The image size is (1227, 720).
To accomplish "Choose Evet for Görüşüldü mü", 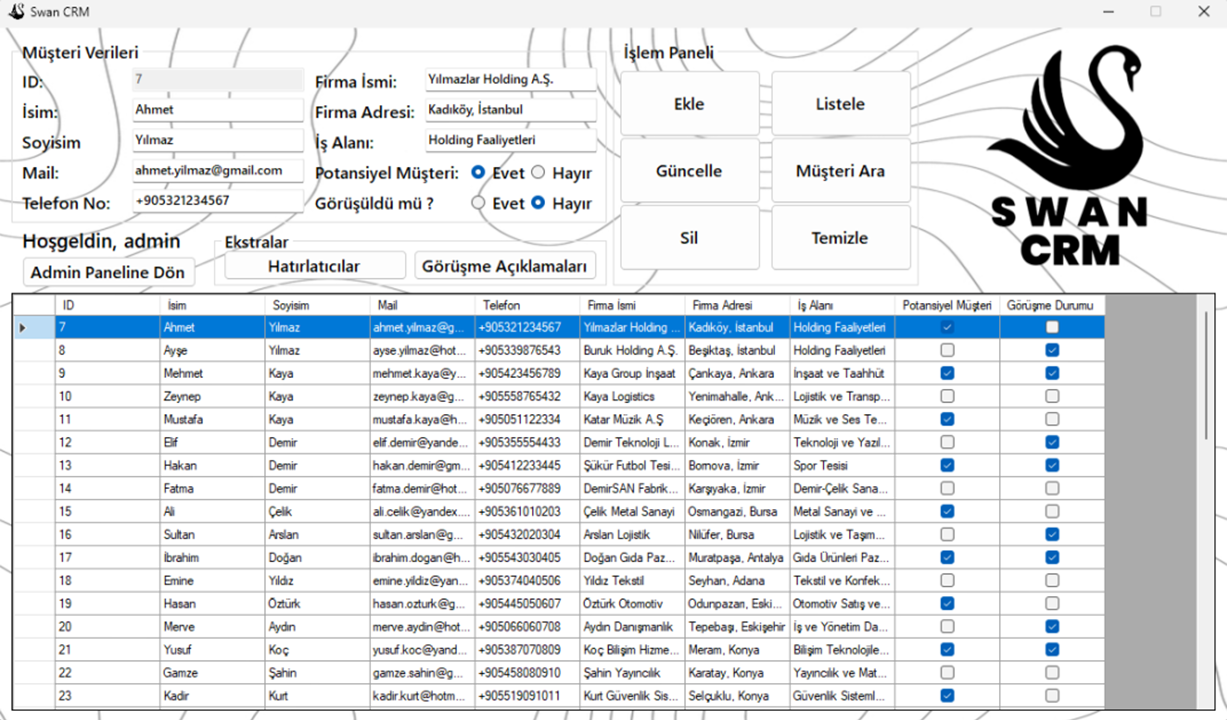I will coord(479,203).
